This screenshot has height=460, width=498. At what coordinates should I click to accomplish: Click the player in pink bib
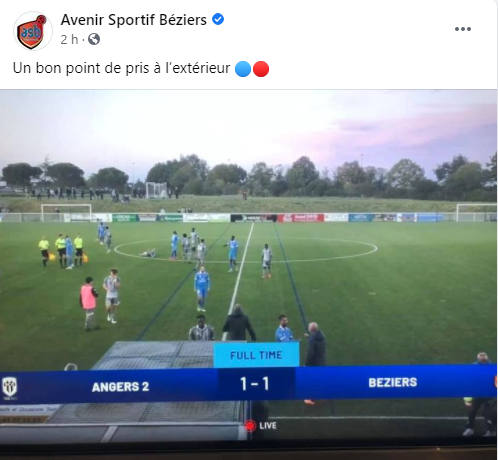coord(88,303)
